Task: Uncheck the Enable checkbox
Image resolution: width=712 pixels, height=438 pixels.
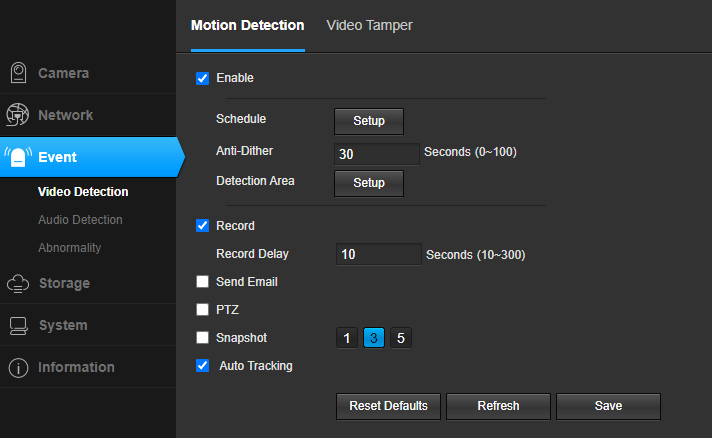Action: point(203,78)
